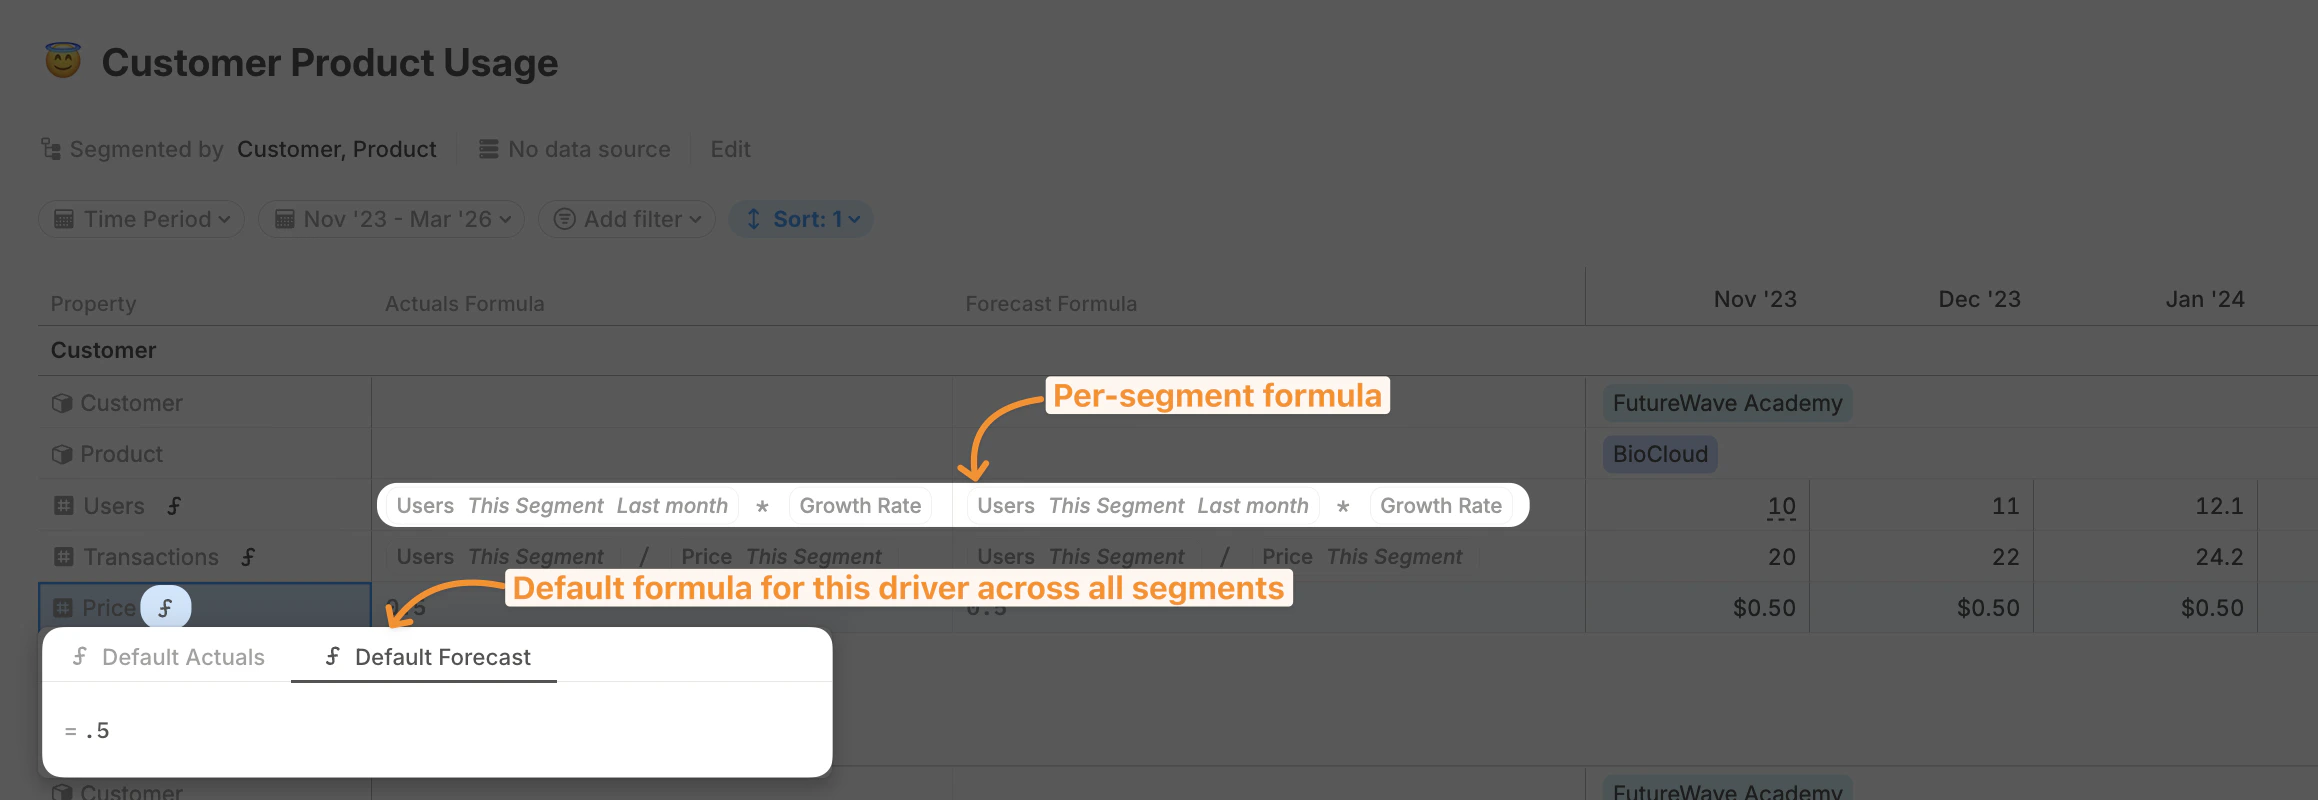Click the cube icon beside the Product property
This screenshot has height=800, width=2318.
61,453
